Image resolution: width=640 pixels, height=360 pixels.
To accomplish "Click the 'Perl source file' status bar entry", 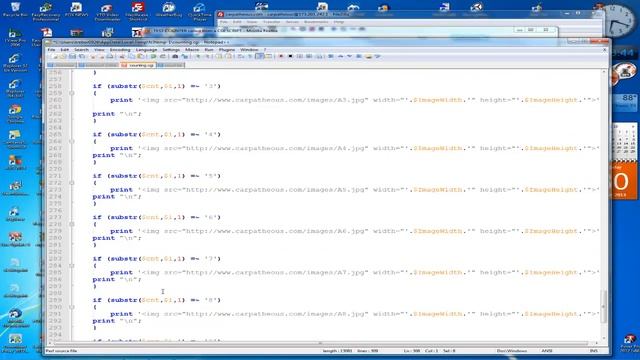I will [x=61, y=351].
